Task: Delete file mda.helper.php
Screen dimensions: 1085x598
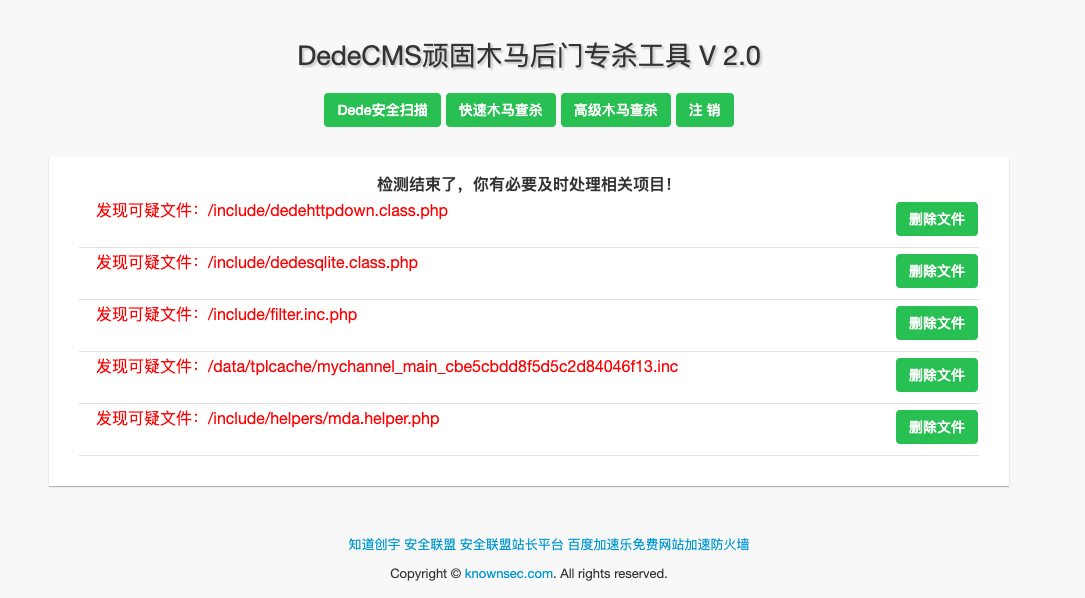Action: 936,427
